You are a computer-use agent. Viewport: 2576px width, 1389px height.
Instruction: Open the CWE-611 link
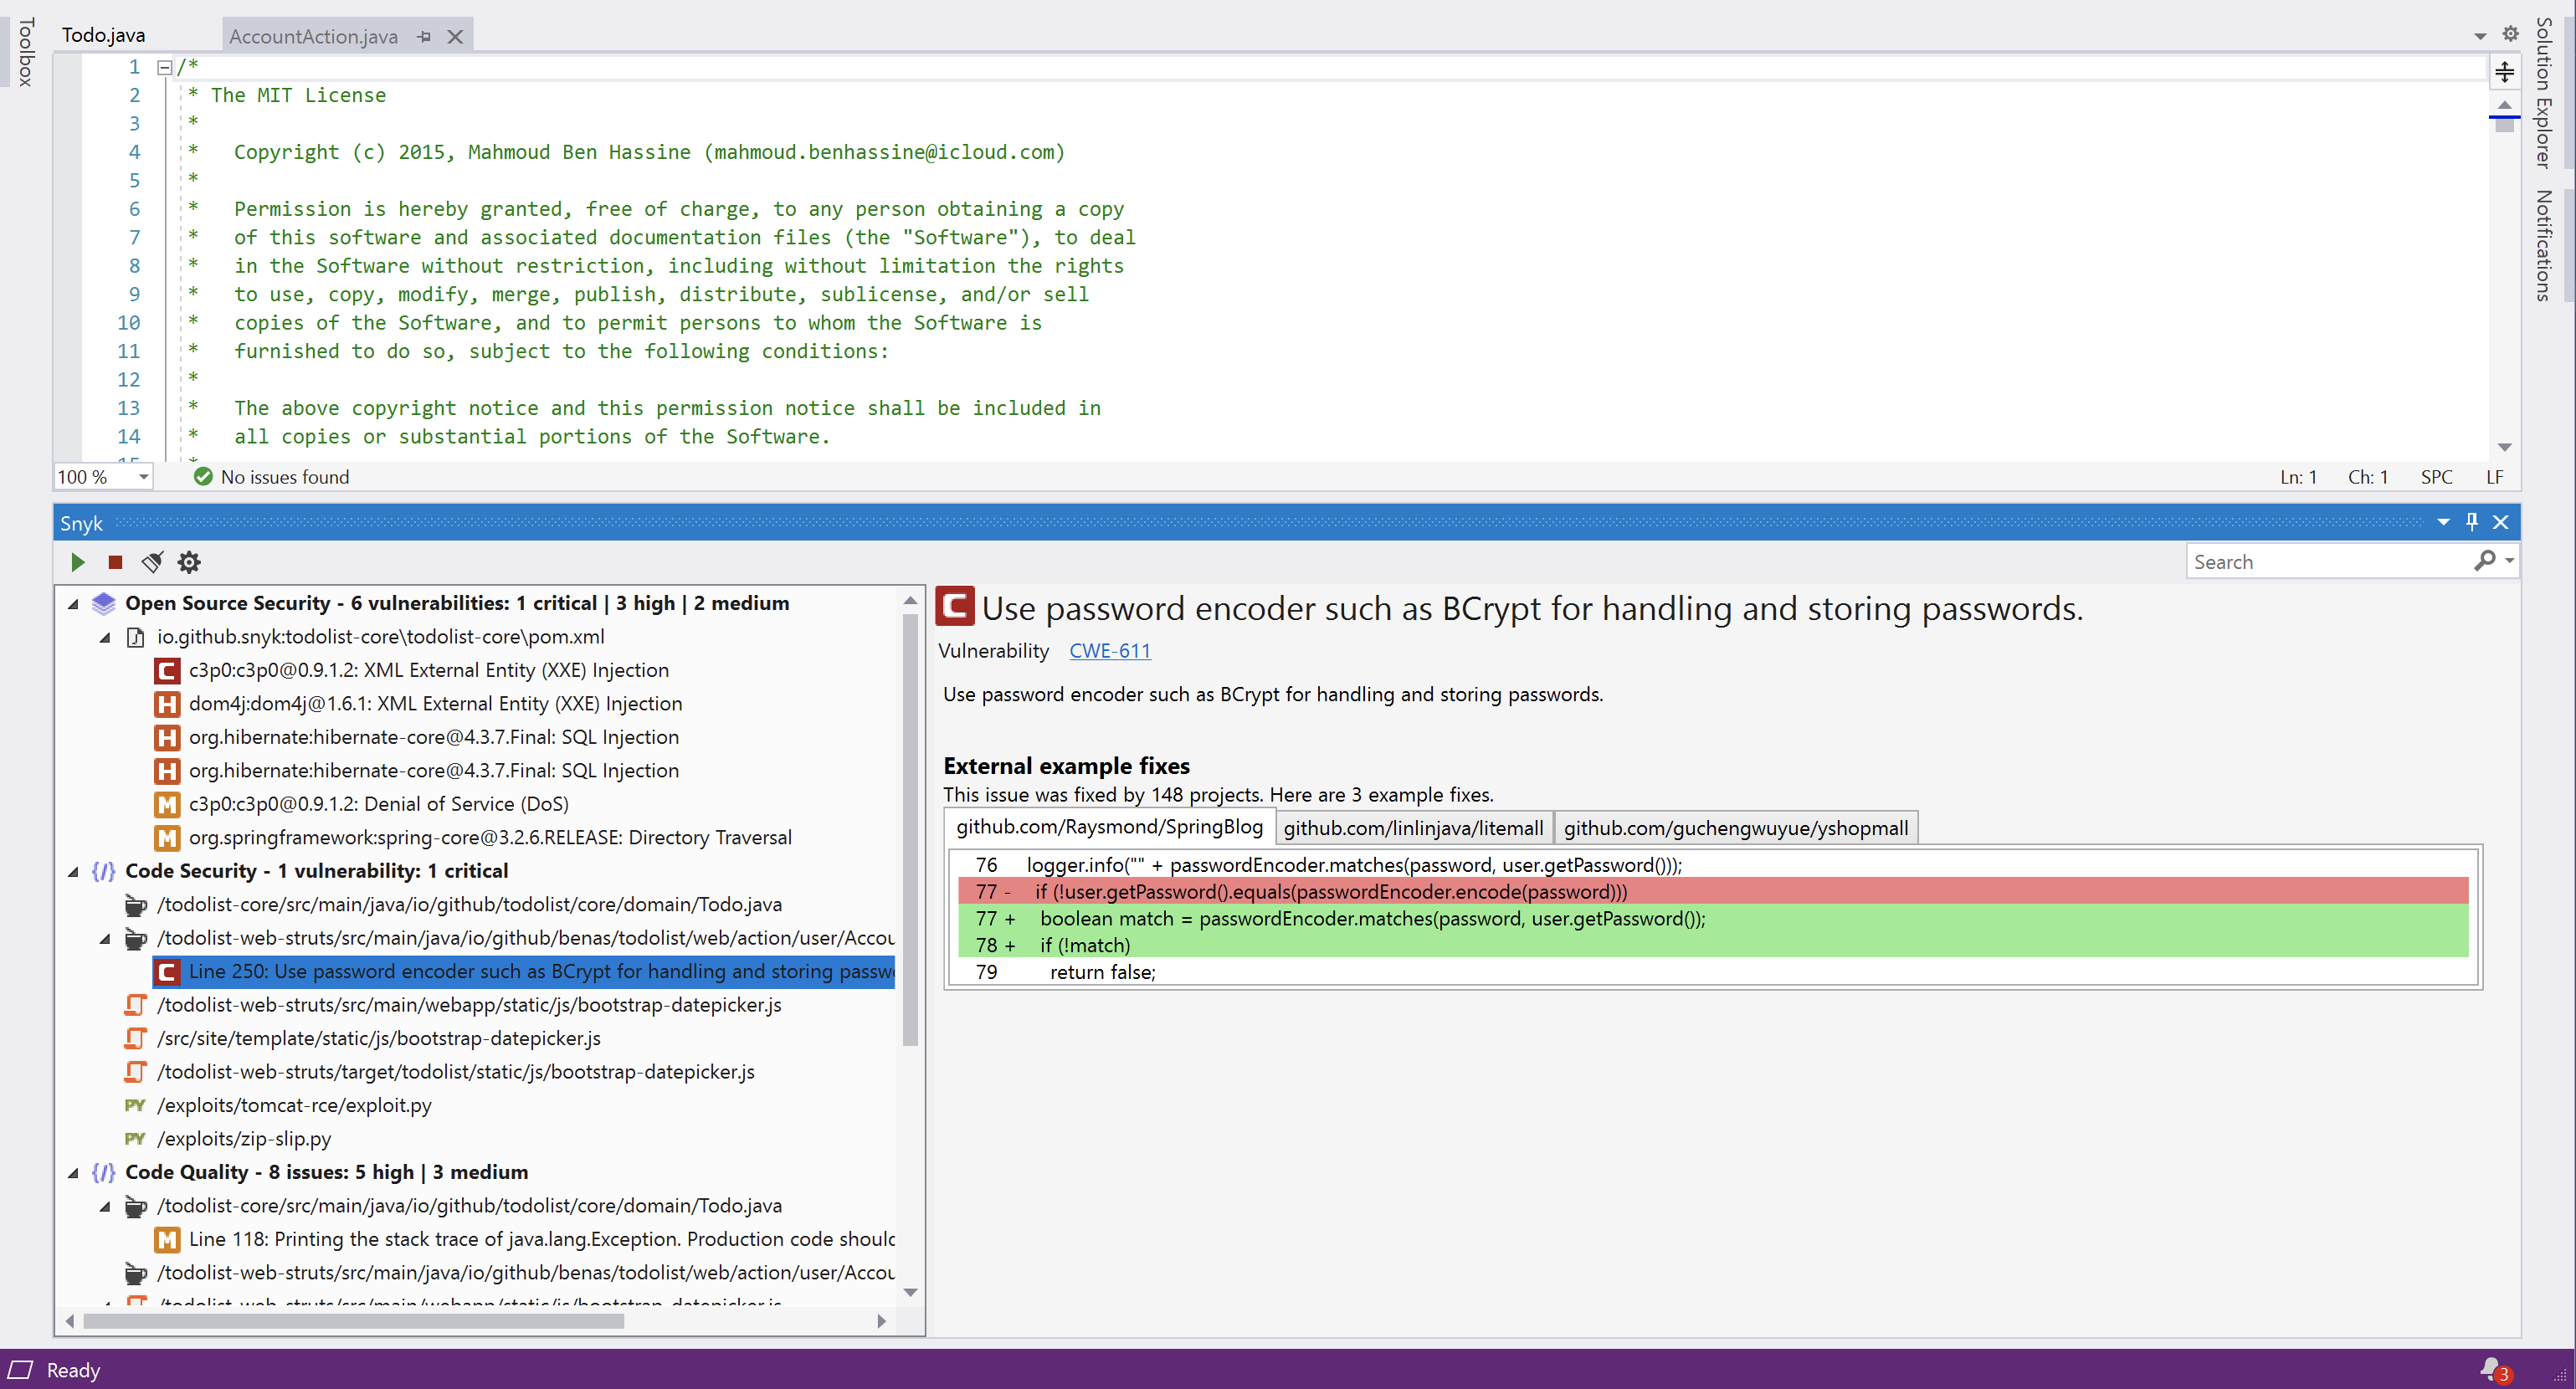point(1110,651)
